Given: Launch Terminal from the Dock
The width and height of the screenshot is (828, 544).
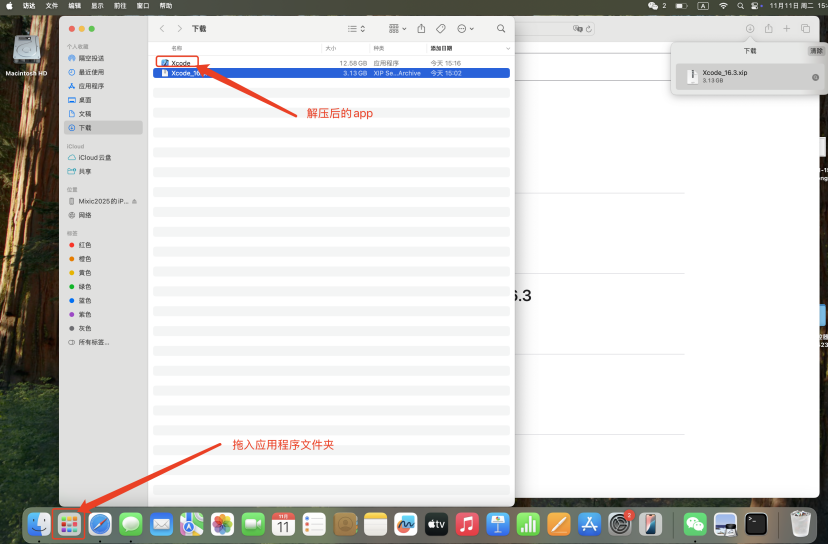Looking at the screenshot, I should [756, 524].
